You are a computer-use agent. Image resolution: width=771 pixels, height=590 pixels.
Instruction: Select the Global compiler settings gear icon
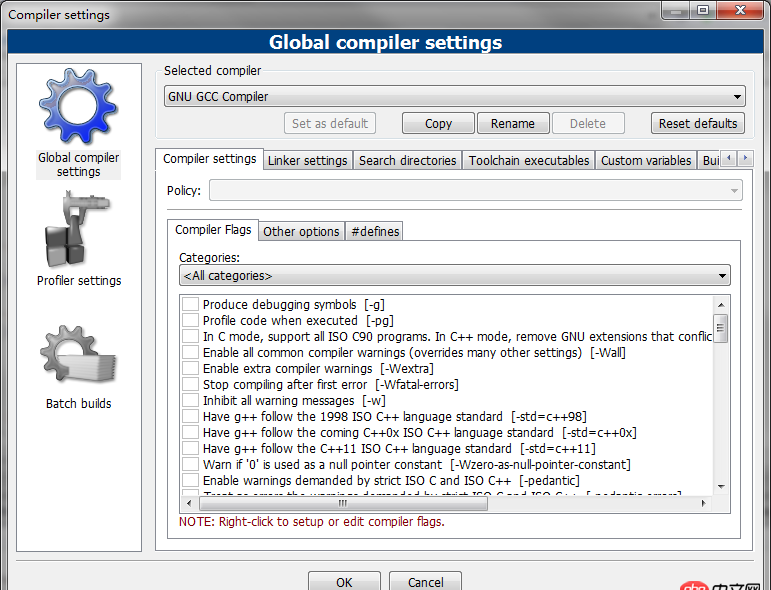click(x=78, y=106)
